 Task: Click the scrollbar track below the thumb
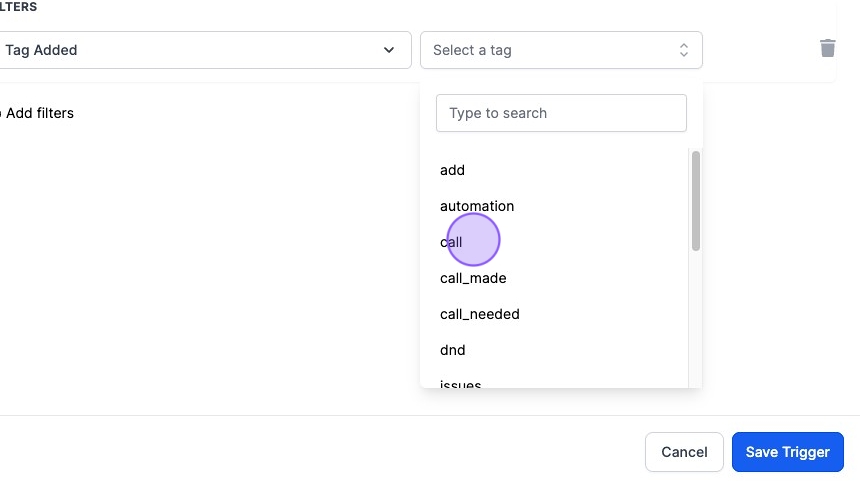695,320
